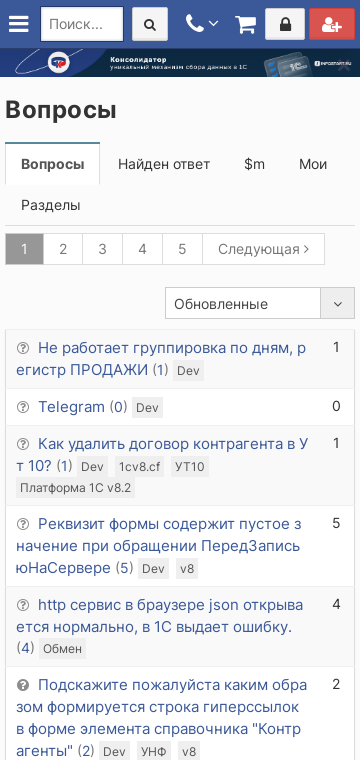Open the shopping cart
This screenshot has width=360, height=760.
246,24
